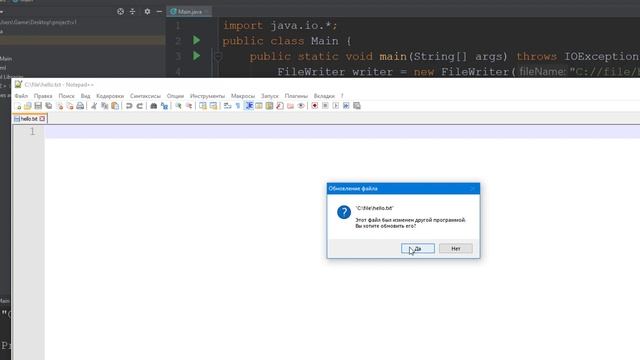This screenshot has height=360, width=640.
Task: Click the Paste clipboard icon
Action: pos(115,106)
